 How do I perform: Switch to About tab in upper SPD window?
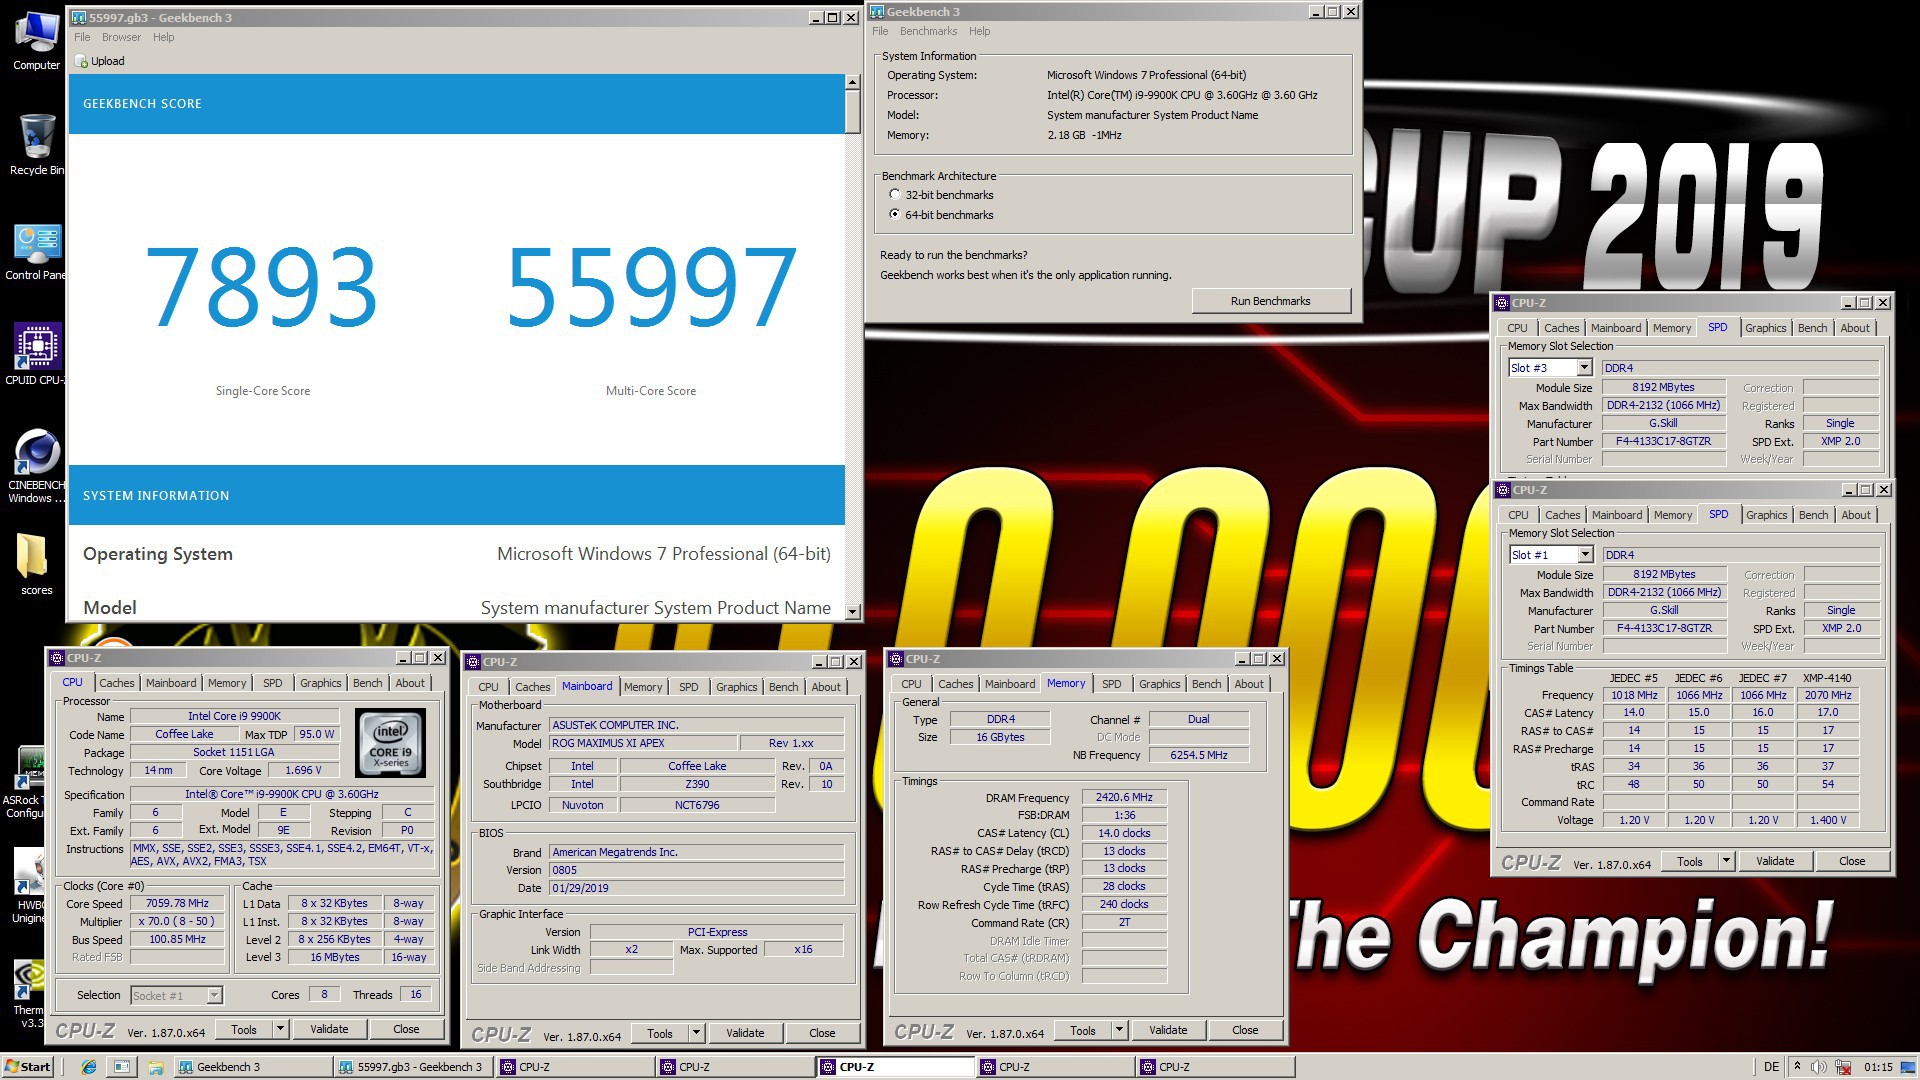1854,328
